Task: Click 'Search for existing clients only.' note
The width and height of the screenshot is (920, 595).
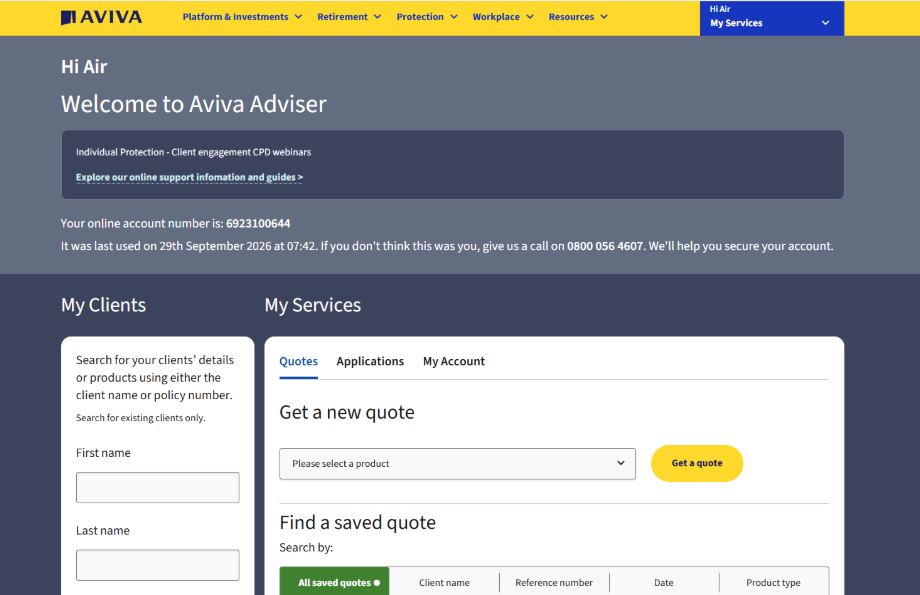Action: (141, 418)
